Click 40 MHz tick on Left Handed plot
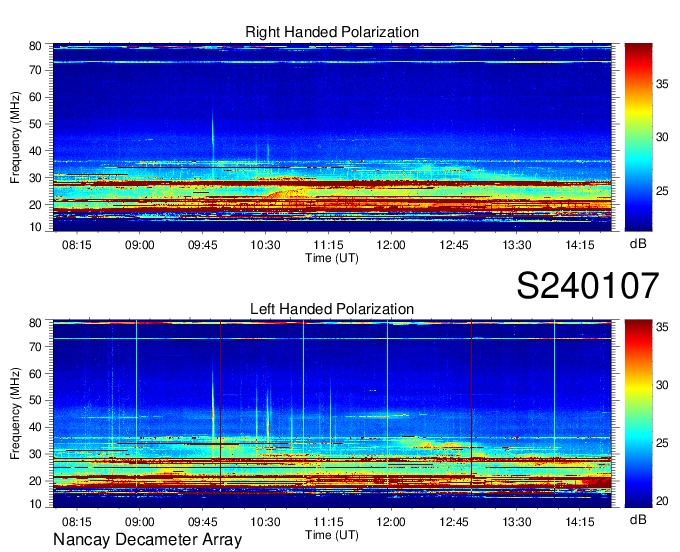The height and width of the screenshot is (552, 680). click(x=35, y=427)
